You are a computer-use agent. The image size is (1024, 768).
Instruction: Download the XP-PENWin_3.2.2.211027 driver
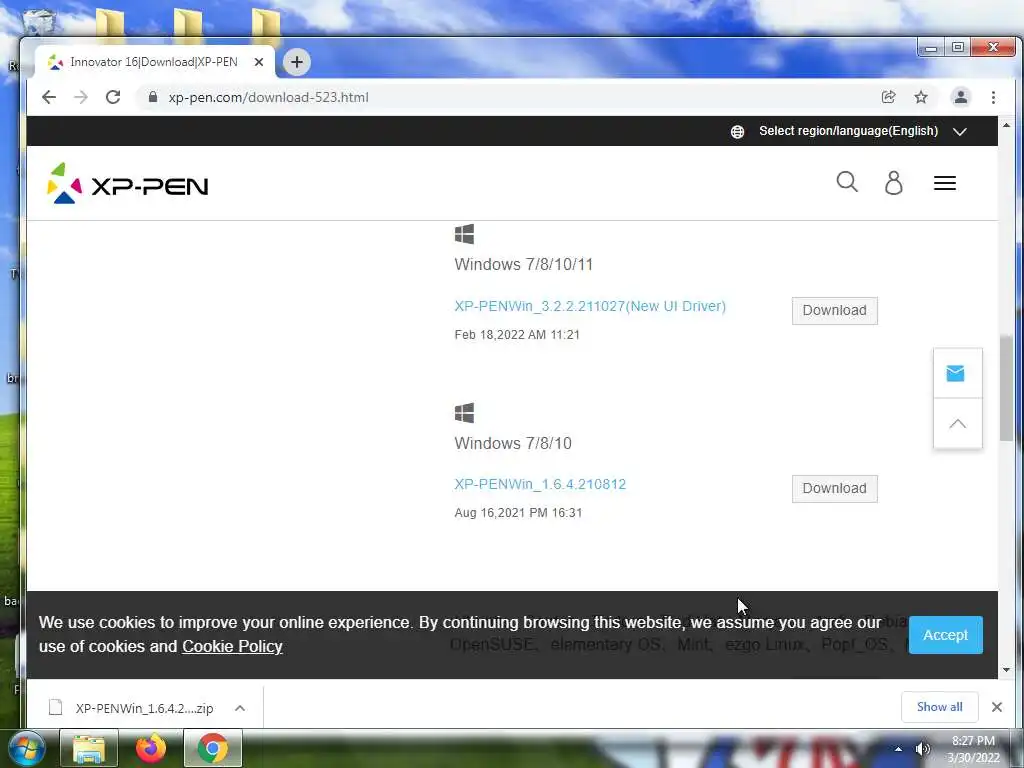(x=835, y=310)
